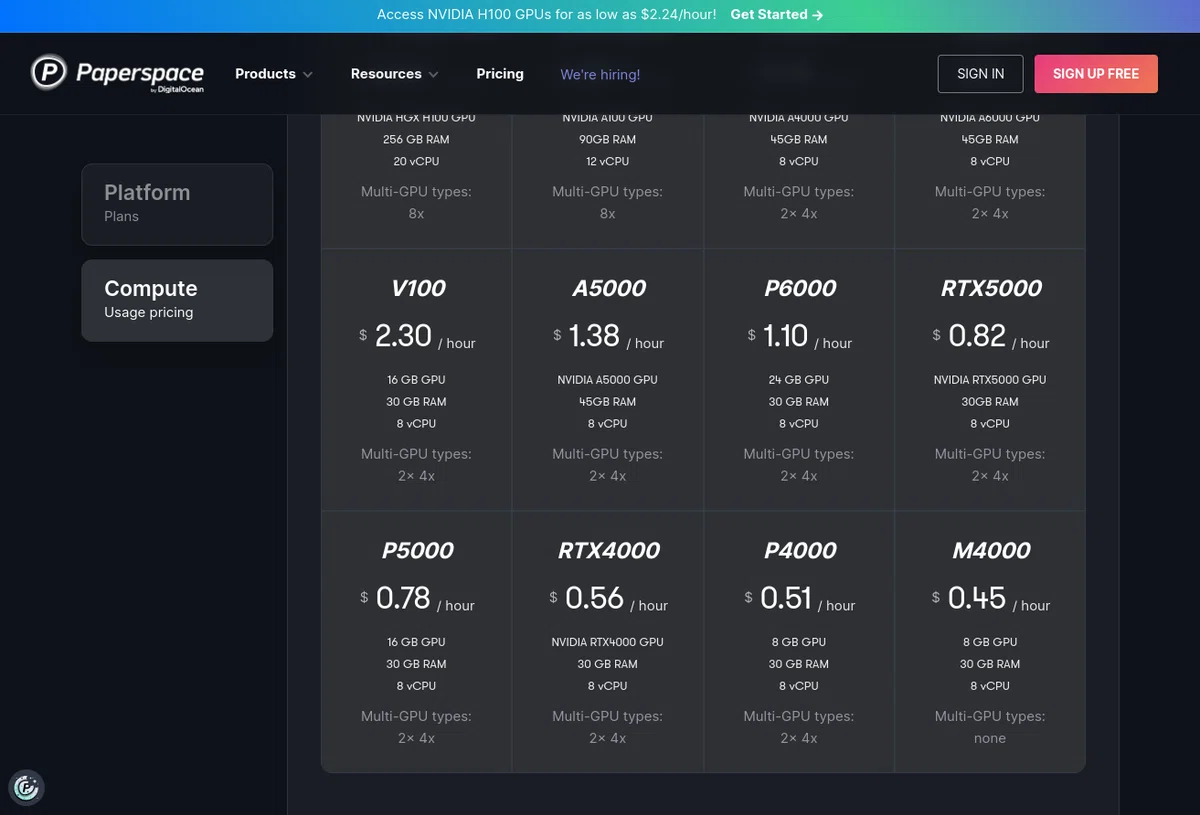Click the 90GB RAM spec text

tap(608, 140)
